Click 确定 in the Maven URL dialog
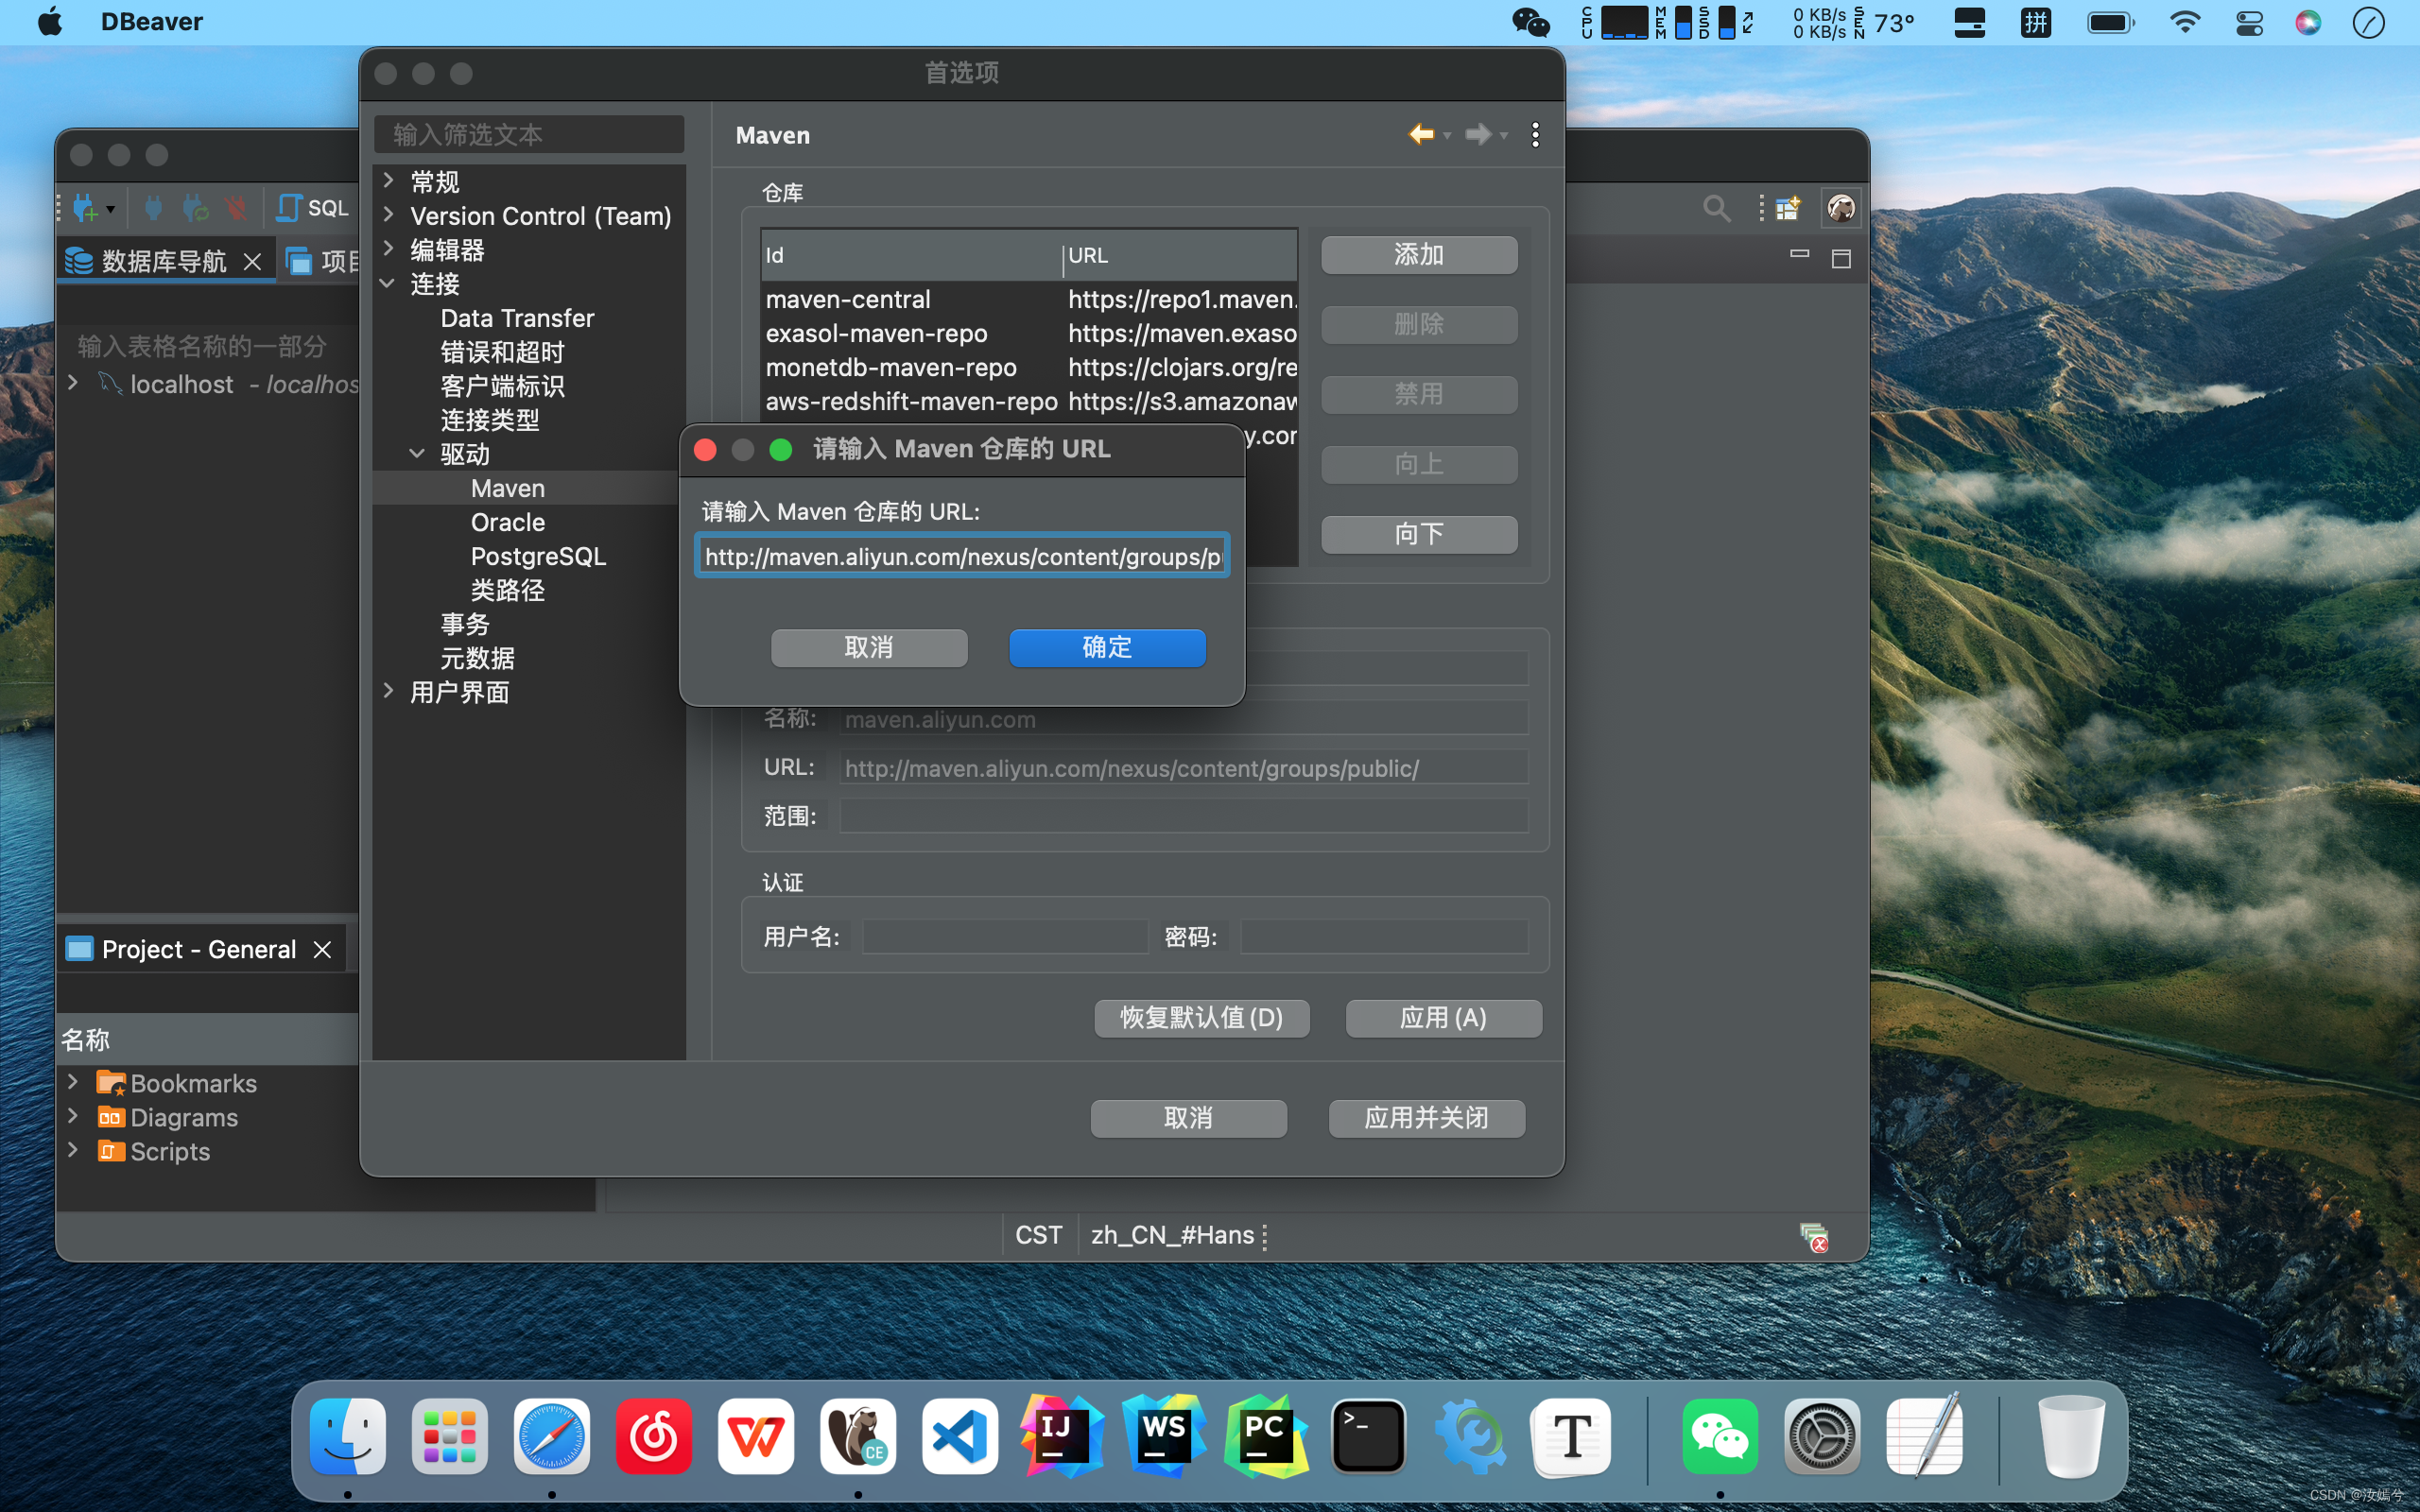 coord(1107,648)
